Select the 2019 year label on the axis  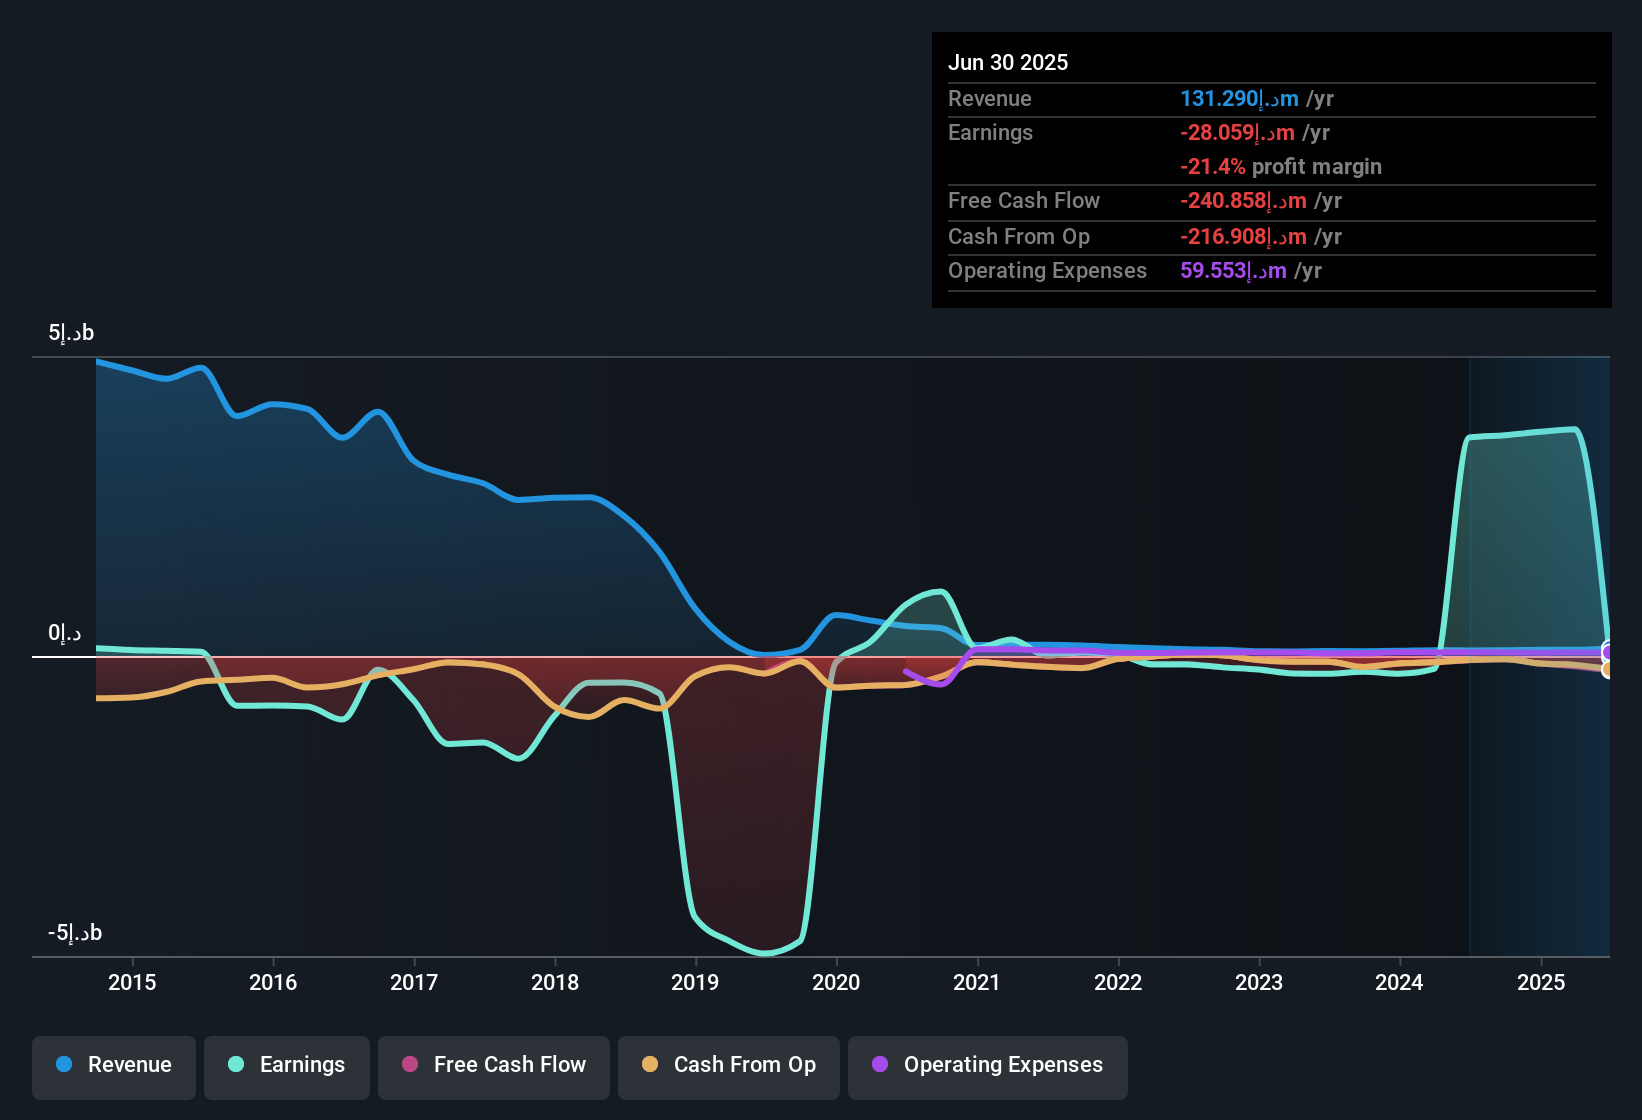(696, 983)
